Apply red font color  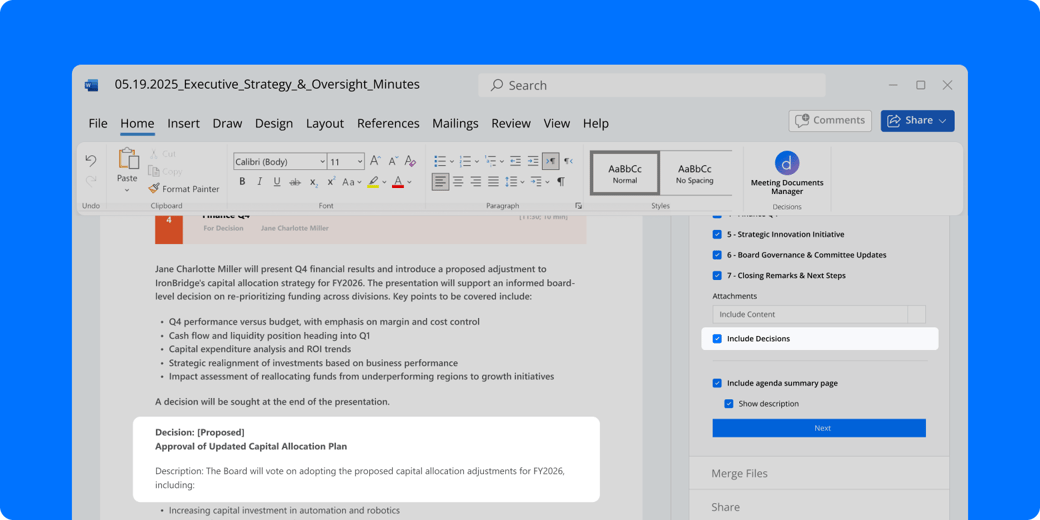[x=398, y=182]
